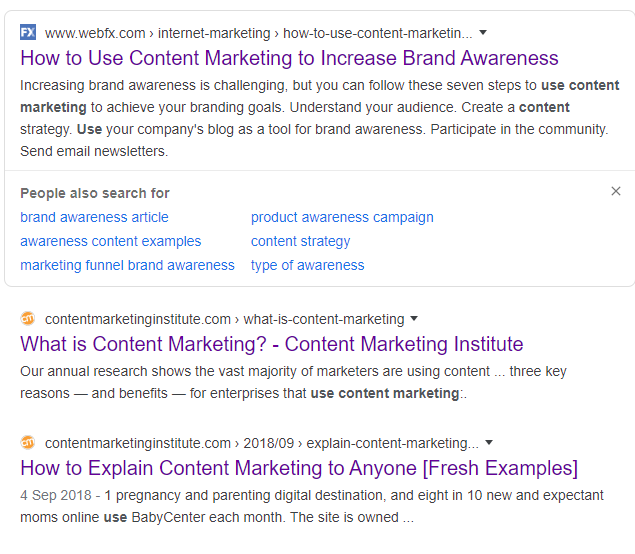Open dropdown arrow after explain-content-marketing URL
This screenshot has width=635, height=554.
coord(490,442)
